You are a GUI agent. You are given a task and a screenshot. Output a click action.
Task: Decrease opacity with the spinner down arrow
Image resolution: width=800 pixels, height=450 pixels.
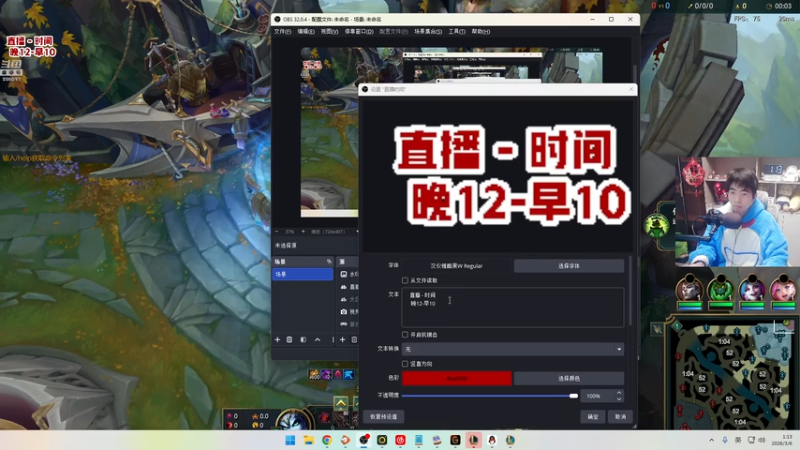coord(619,399)
